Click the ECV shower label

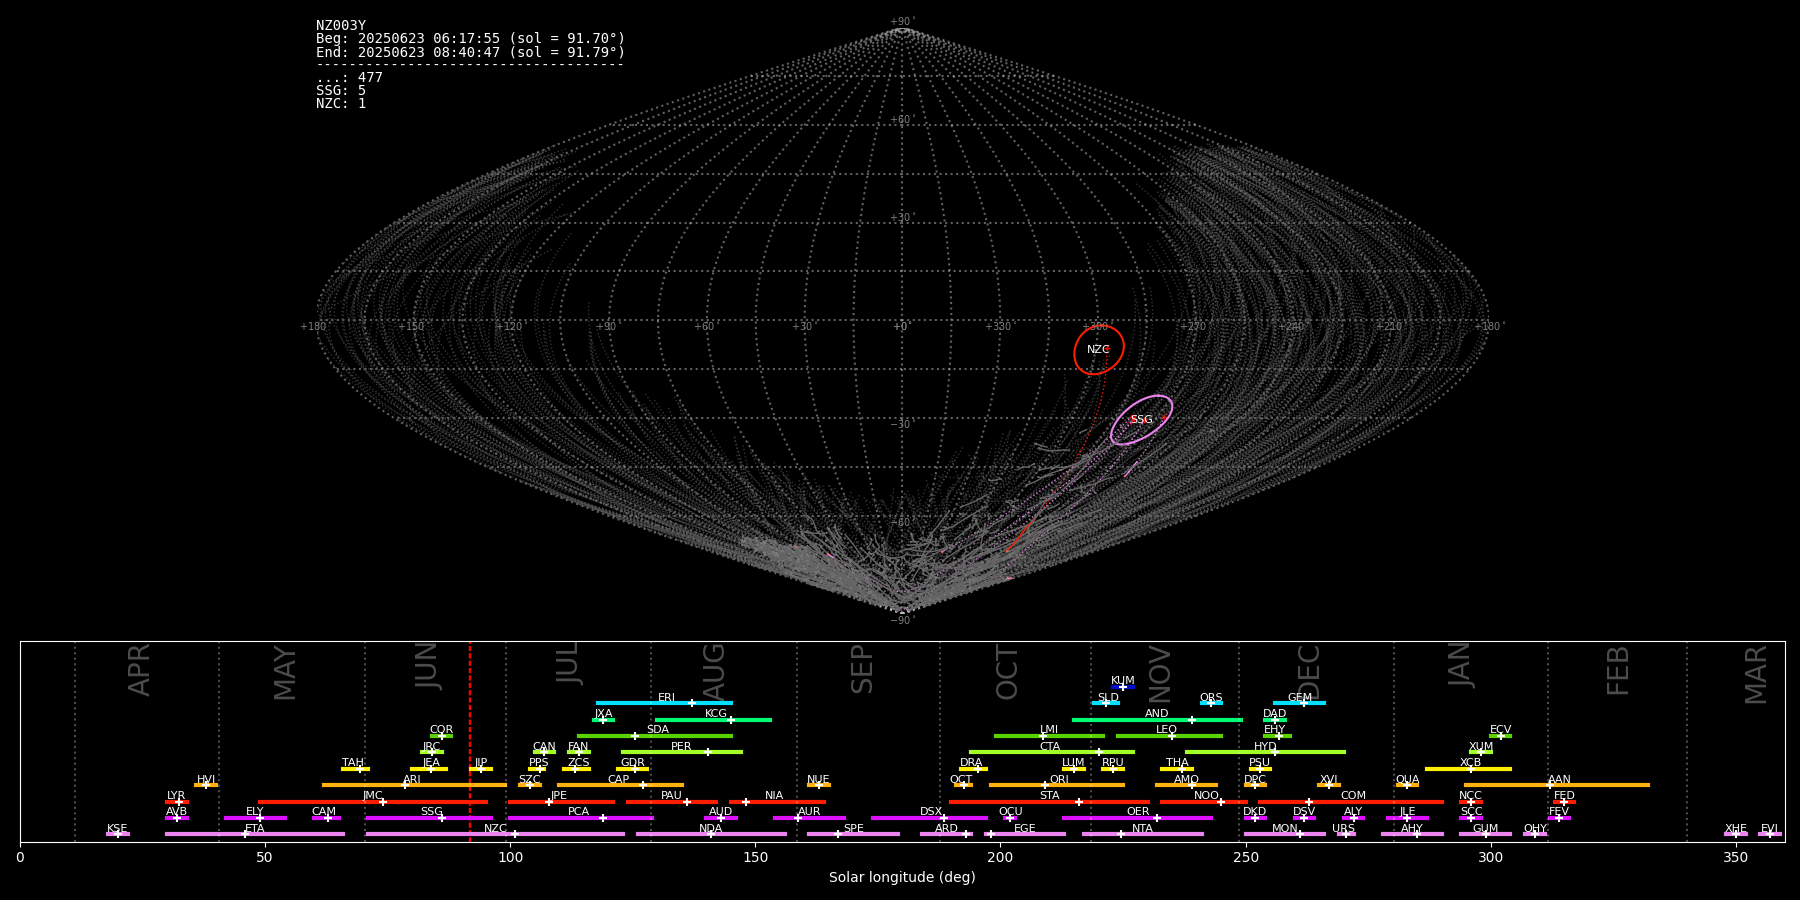tap(1500, 730)
